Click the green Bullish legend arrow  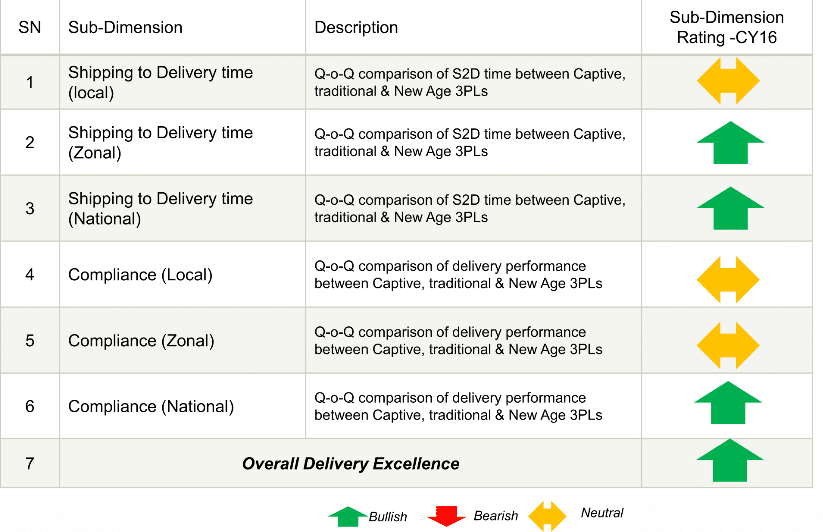[x=347, y=517]
